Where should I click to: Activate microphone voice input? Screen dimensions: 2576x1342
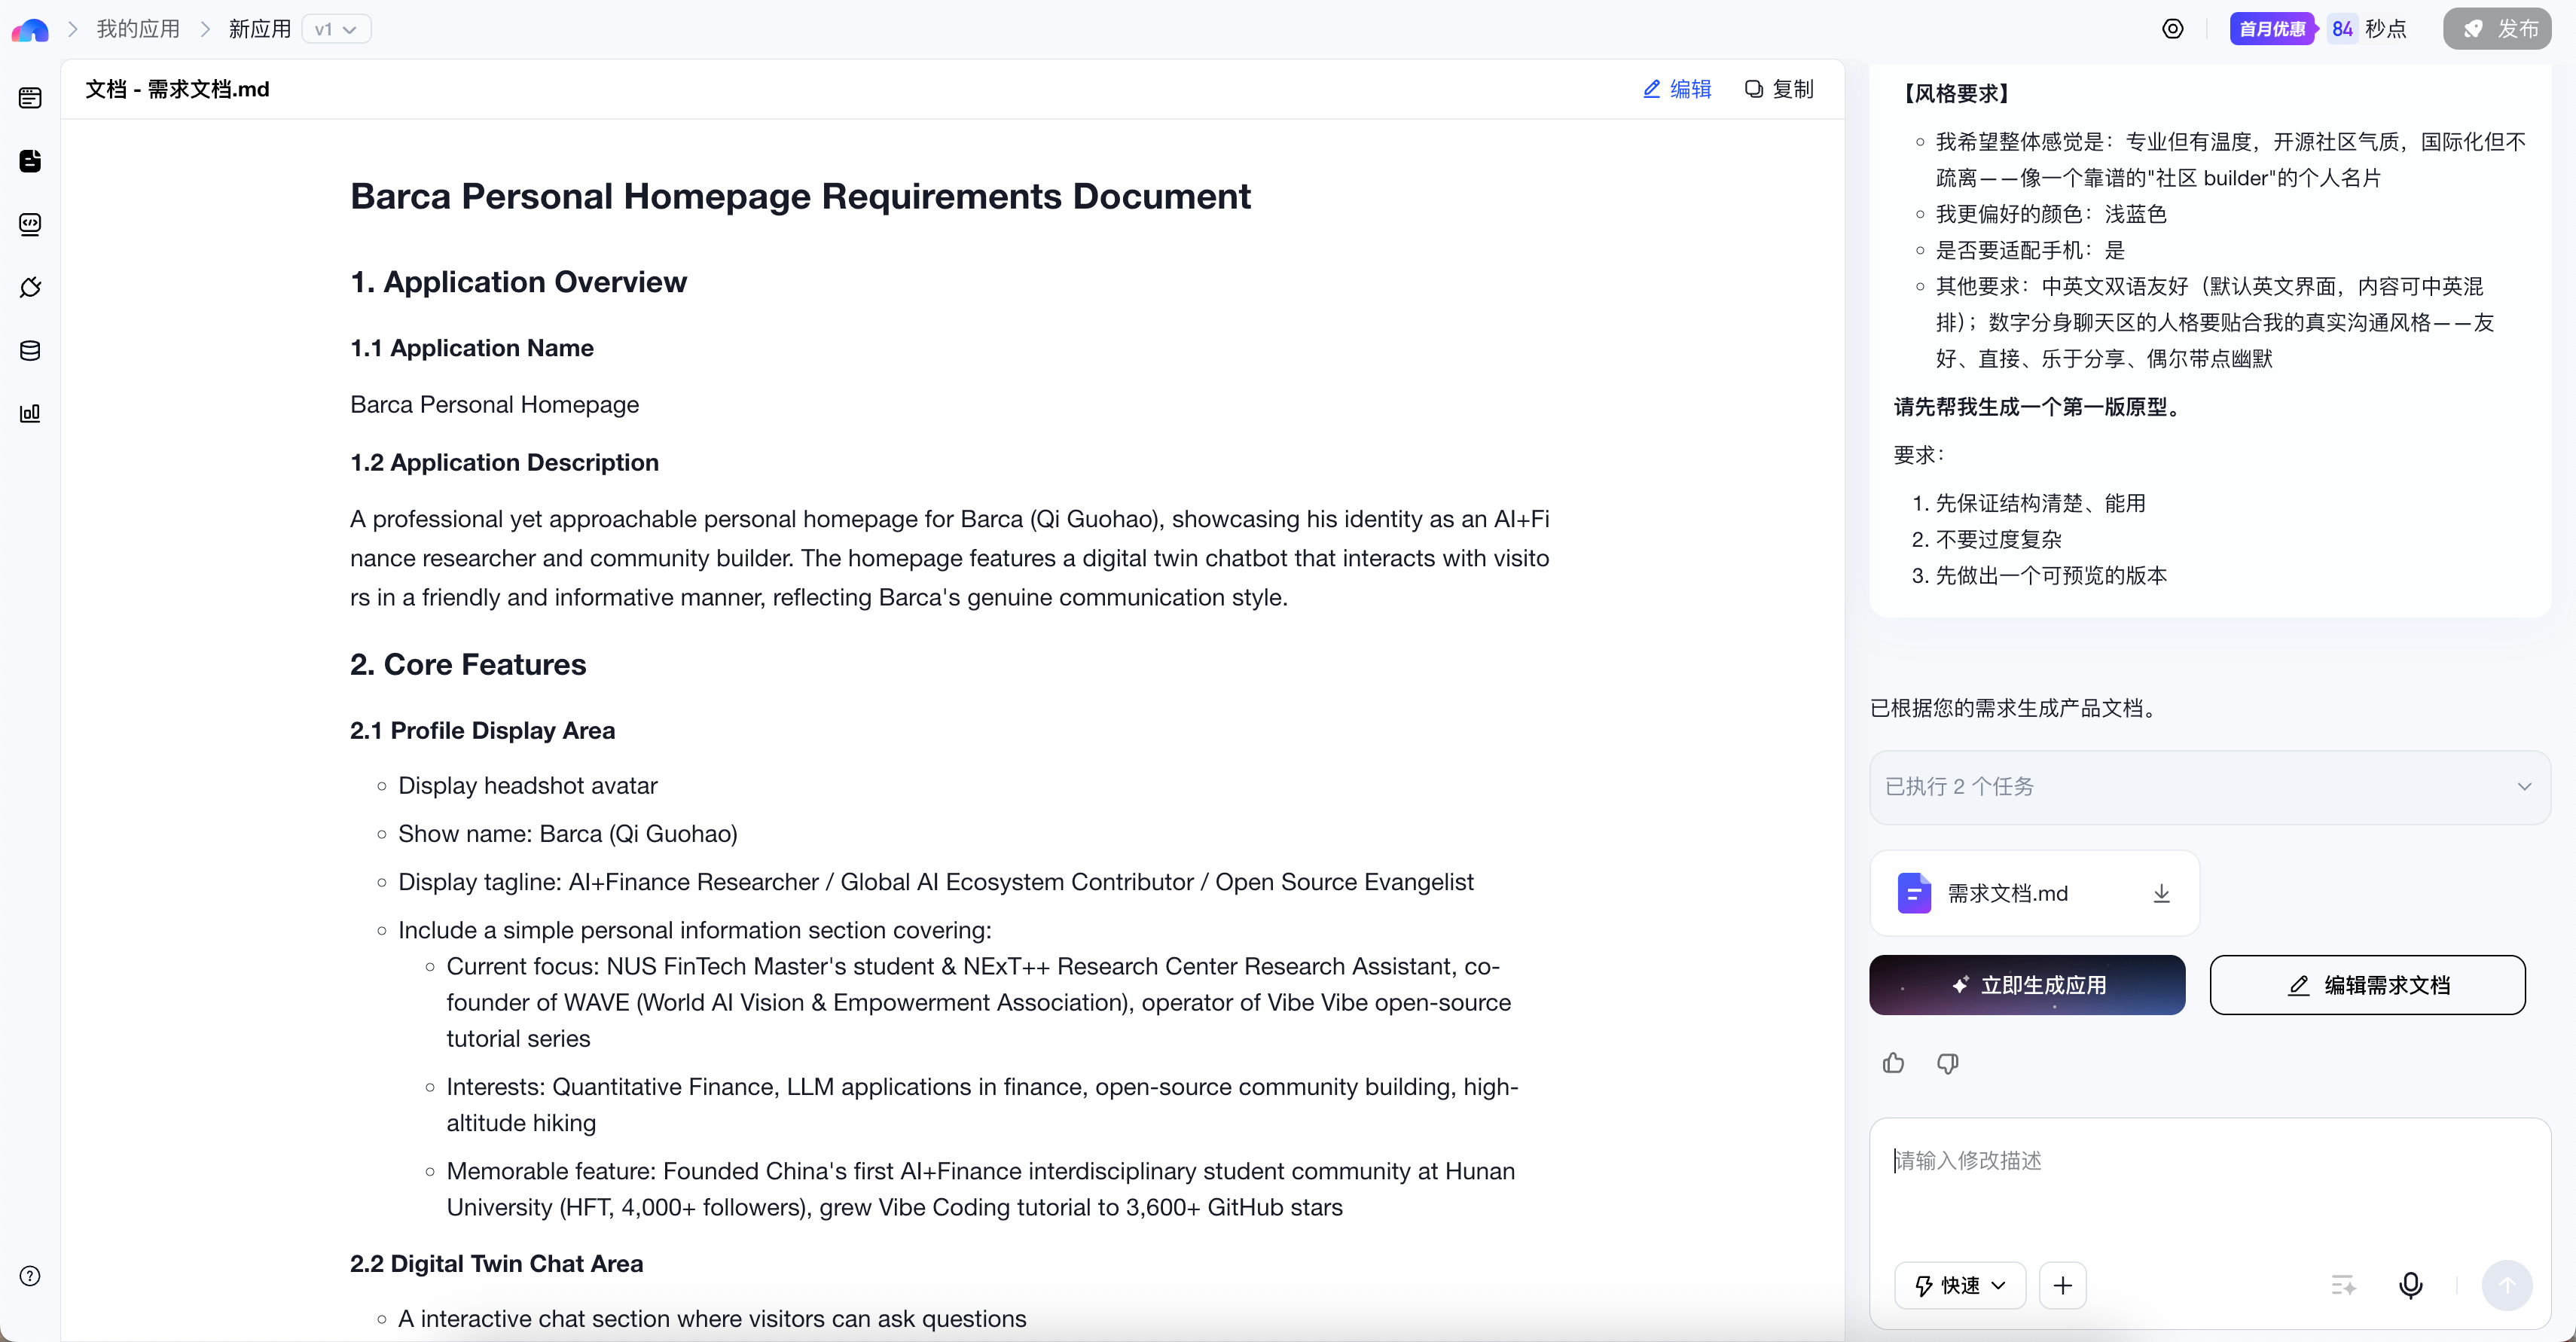(x=2410, y=1285)
